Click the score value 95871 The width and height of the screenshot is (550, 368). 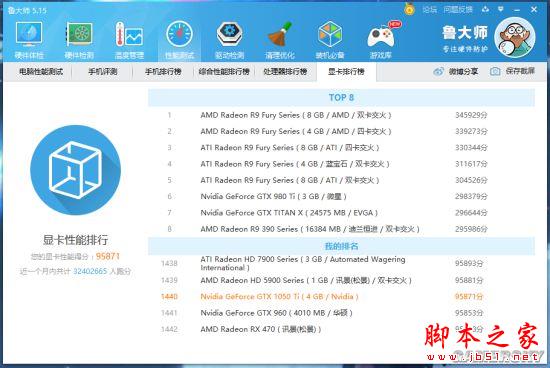click(108, 256)
